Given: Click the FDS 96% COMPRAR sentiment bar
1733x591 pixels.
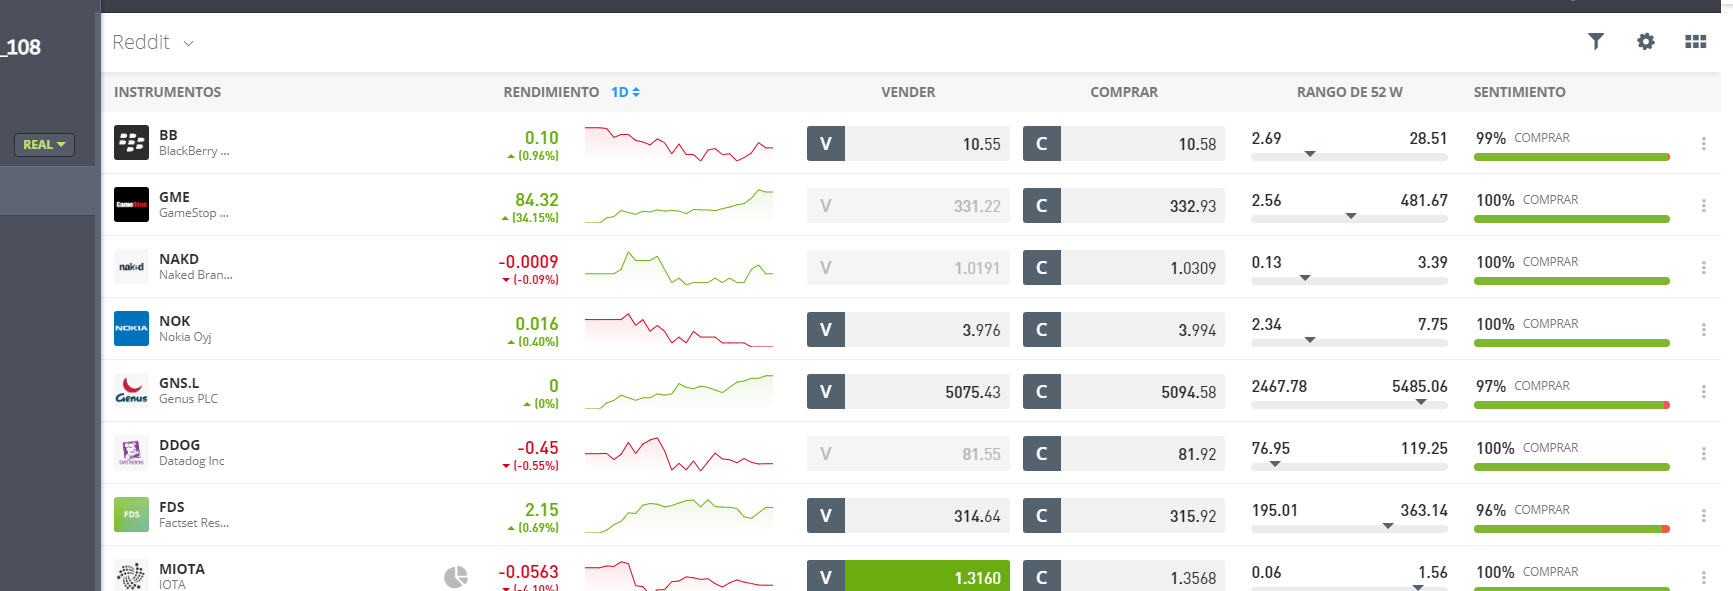Looking at the screenshot, I should tap(1572, 529).
